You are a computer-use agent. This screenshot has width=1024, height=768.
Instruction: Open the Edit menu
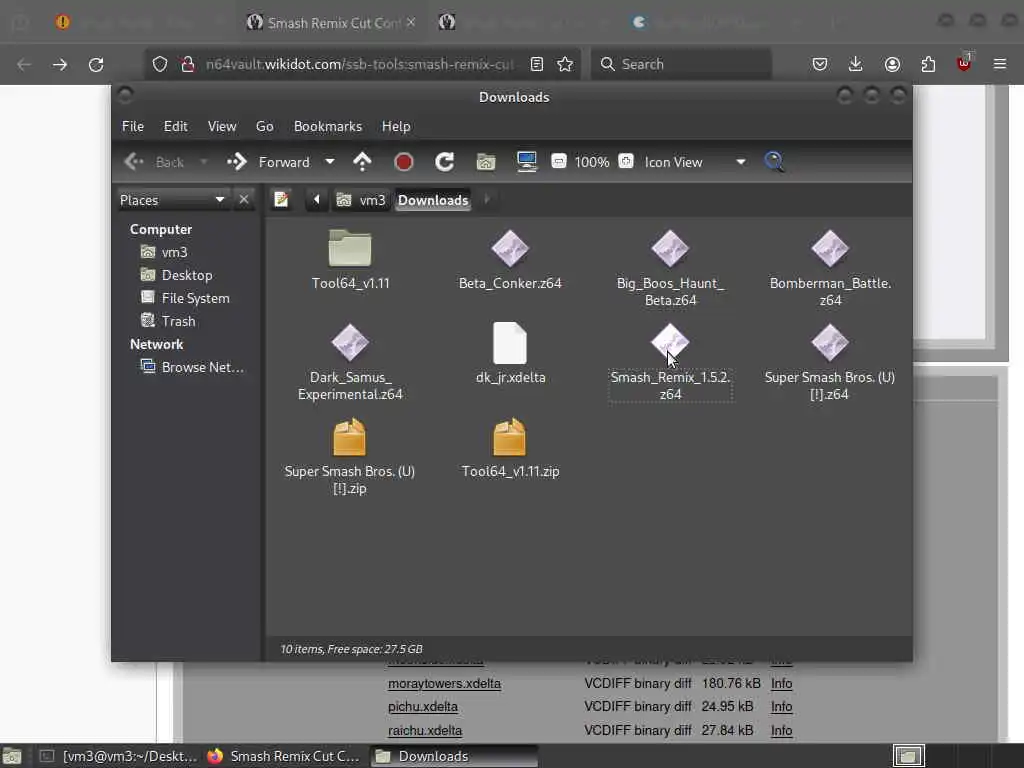[176, 126]
